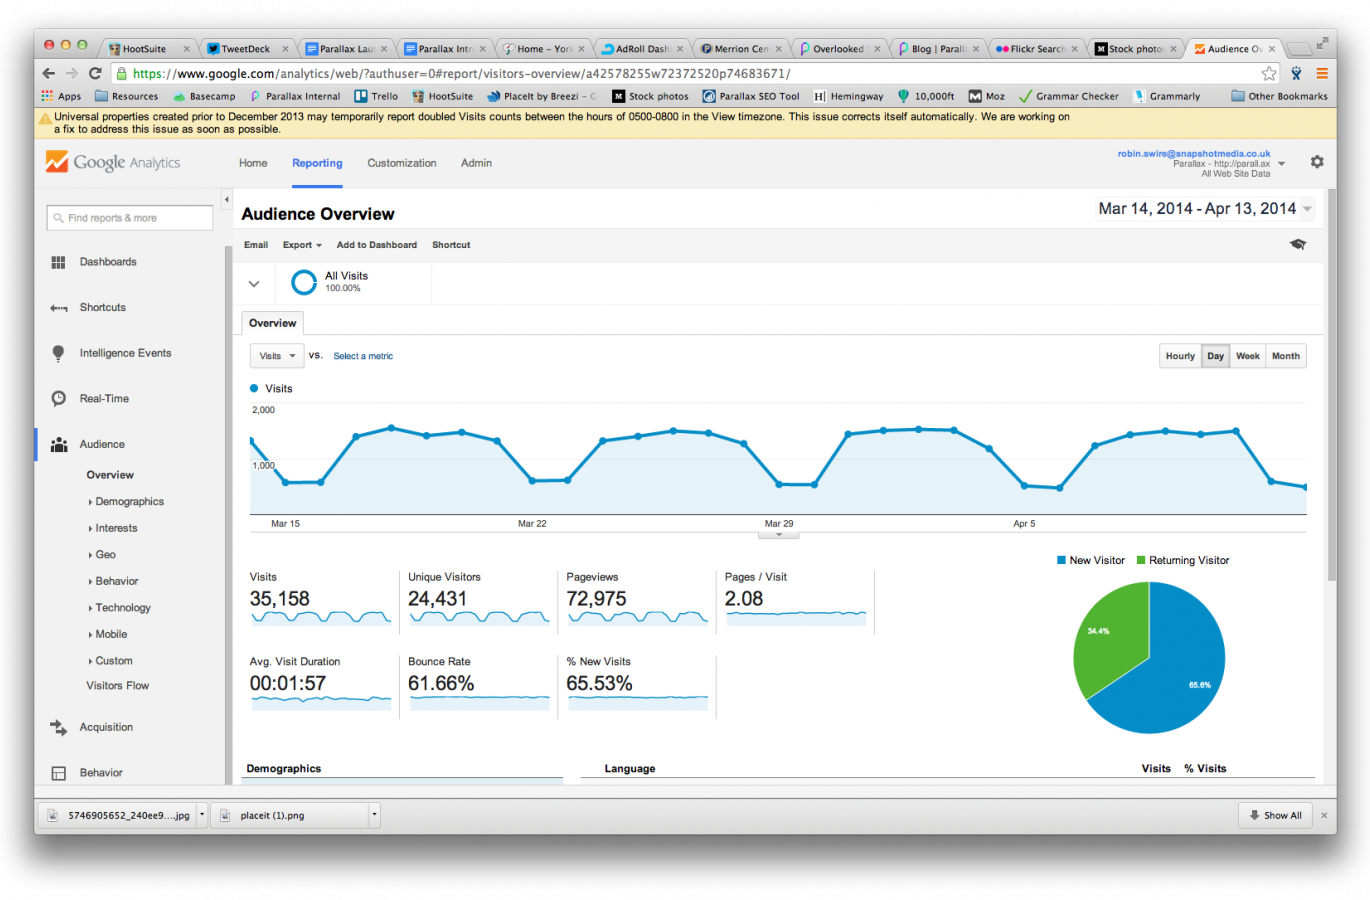Screen dimensions: 1370x900
Task: Click the Find reports search field
Action: (130, 218)
